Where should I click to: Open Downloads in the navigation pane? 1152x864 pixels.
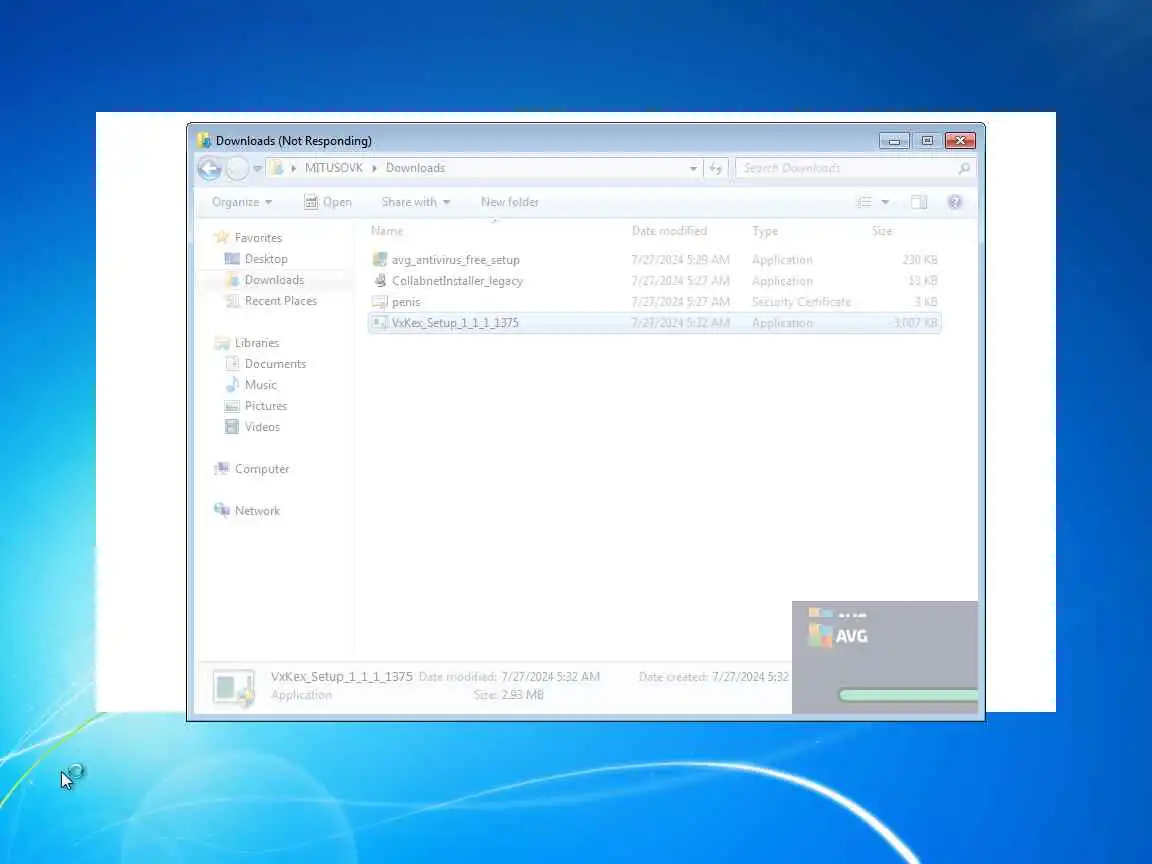coord(274,280)
